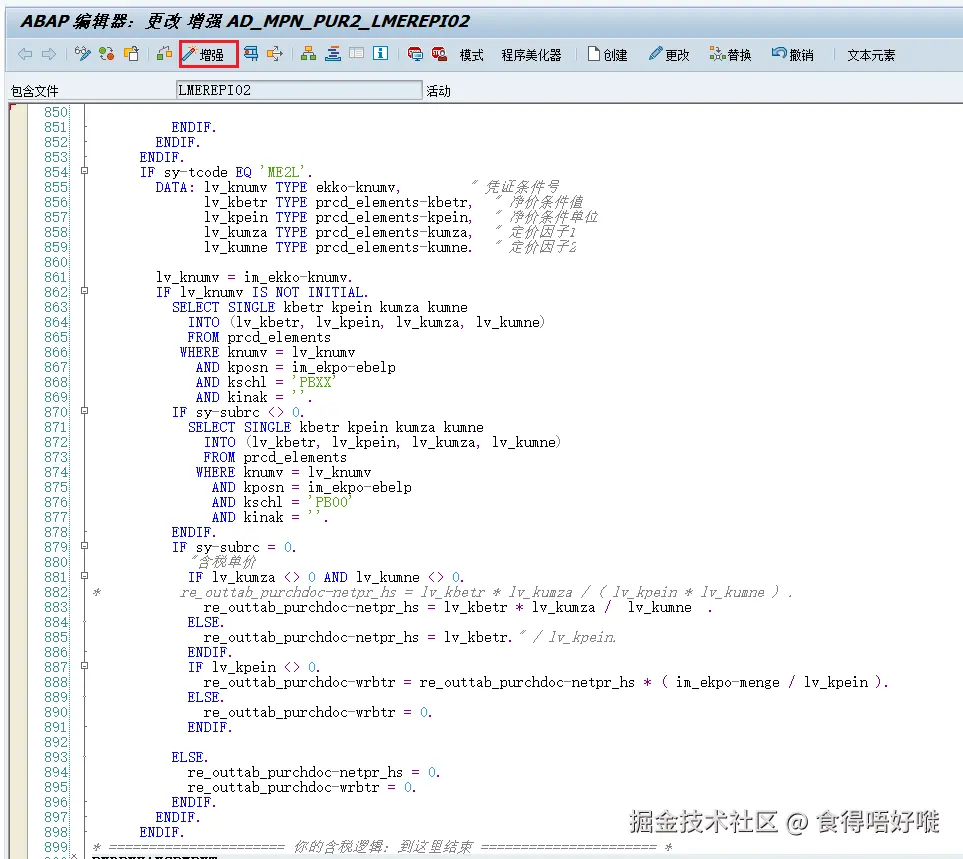Click line number 850
The width and height of the screenshot is (963, 859).
[55, 112]
